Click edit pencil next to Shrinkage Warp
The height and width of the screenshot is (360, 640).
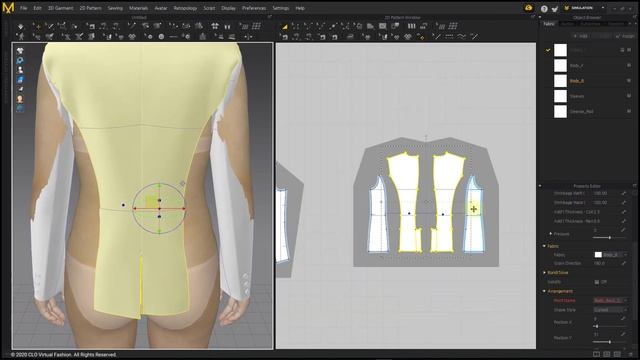[x=624, y=202]
